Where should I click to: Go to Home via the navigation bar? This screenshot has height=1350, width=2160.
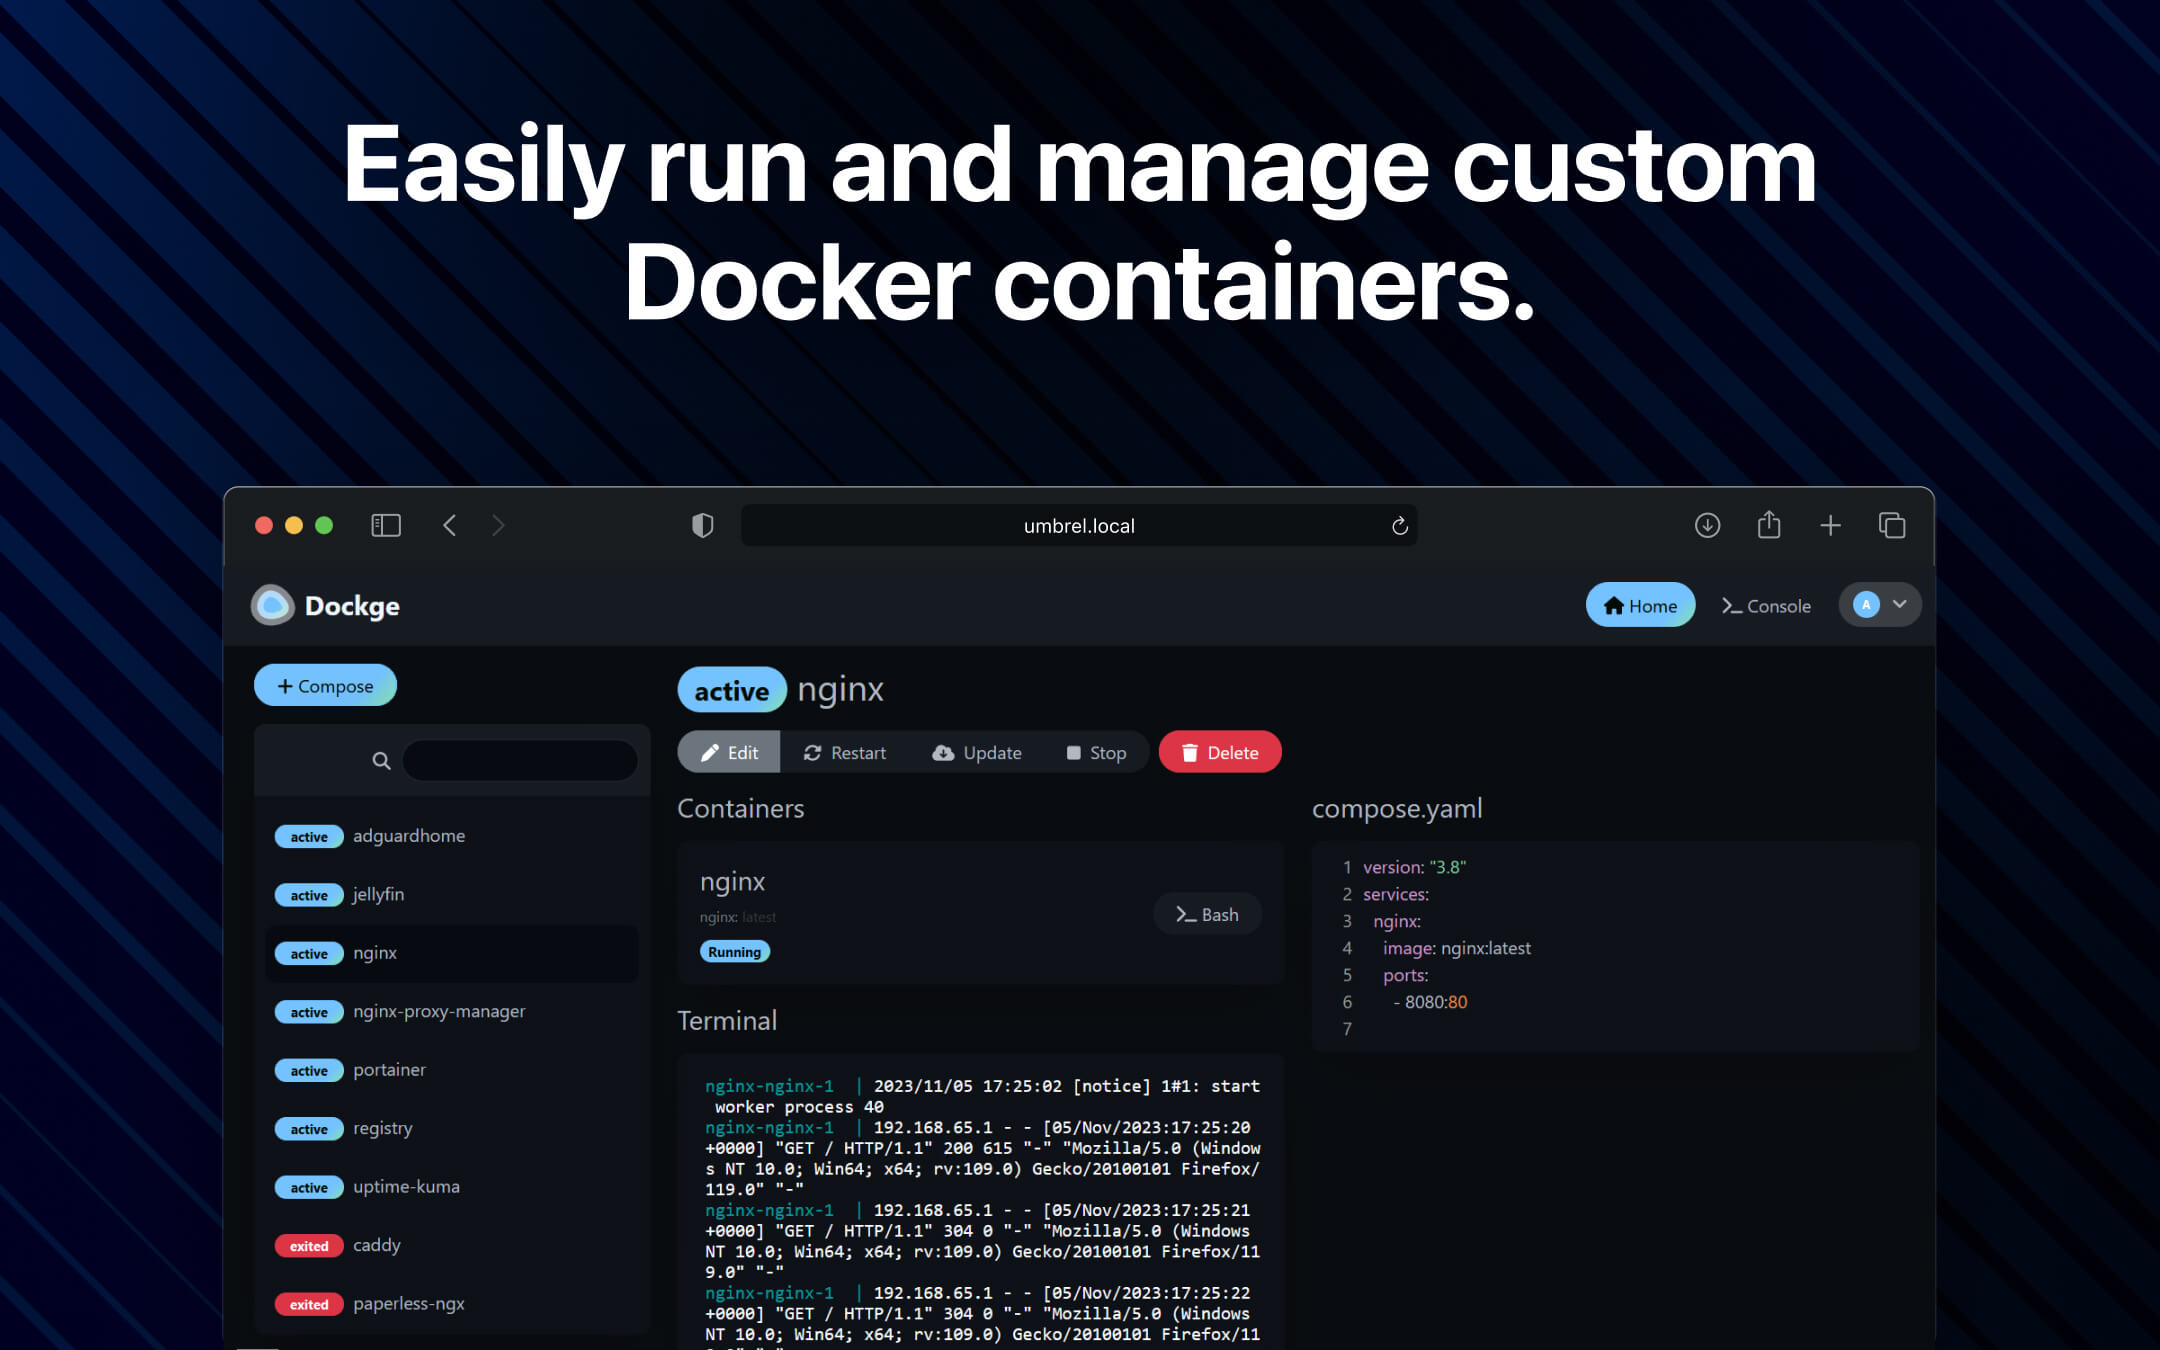1639,605
